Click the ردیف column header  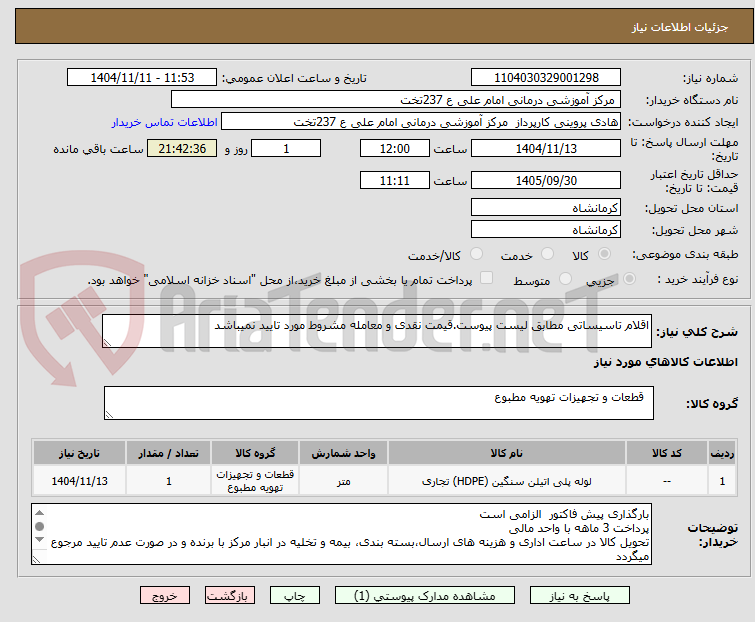tap(722, 454)
